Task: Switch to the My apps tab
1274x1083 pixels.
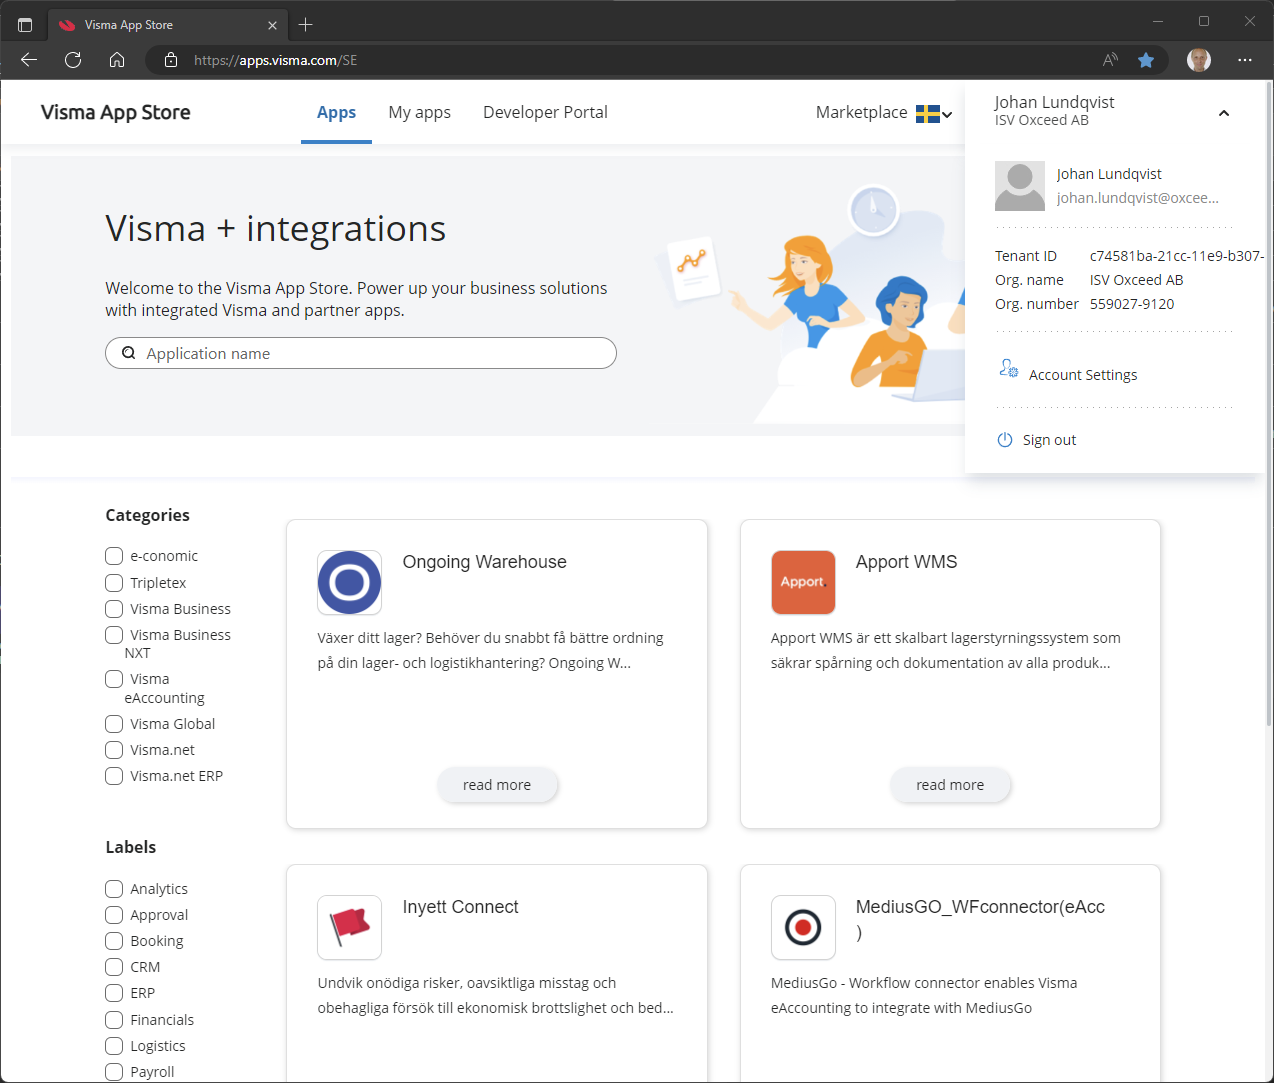Action: point(419,111)
